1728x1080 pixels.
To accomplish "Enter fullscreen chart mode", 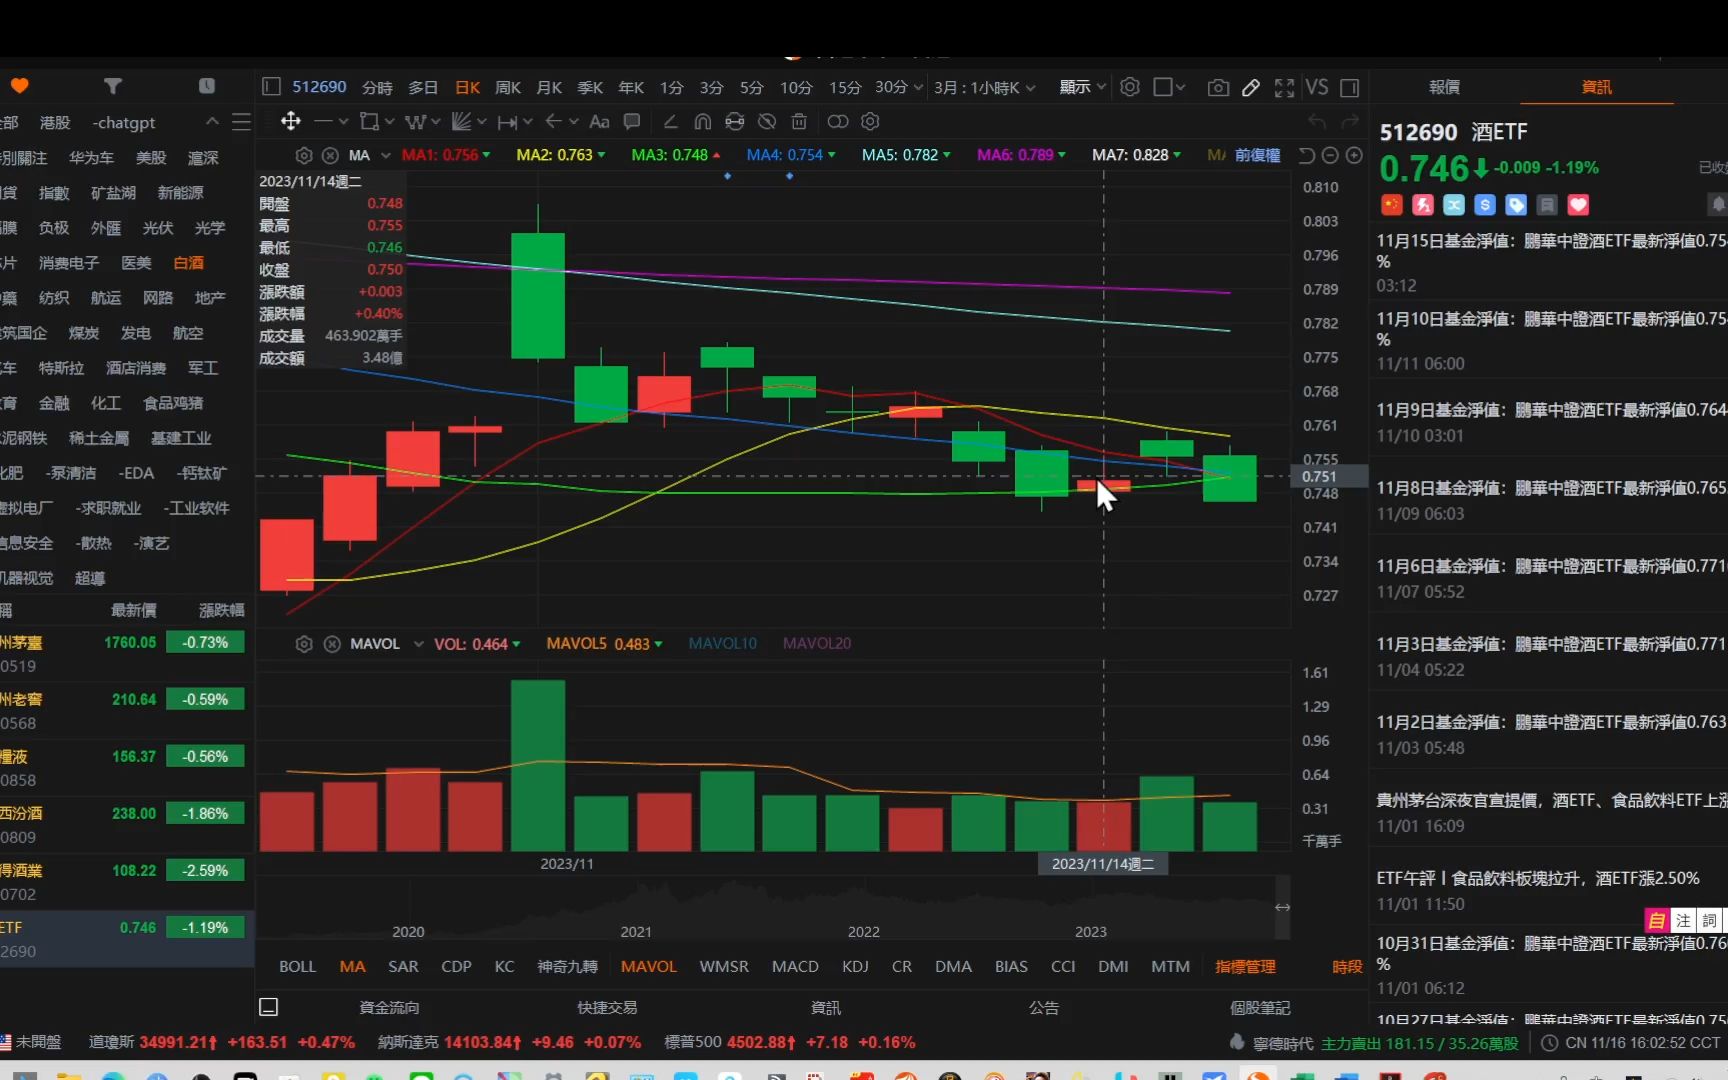I will 1285,88.
